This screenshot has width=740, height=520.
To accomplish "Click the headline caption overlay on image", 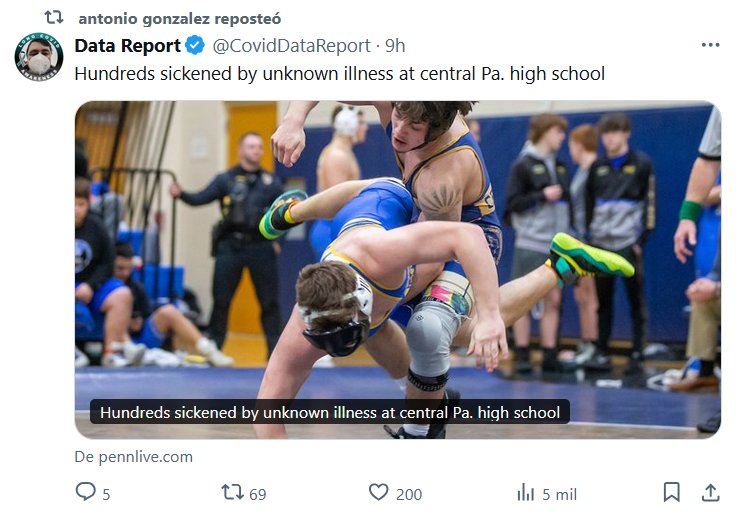I will click(330, 412).
